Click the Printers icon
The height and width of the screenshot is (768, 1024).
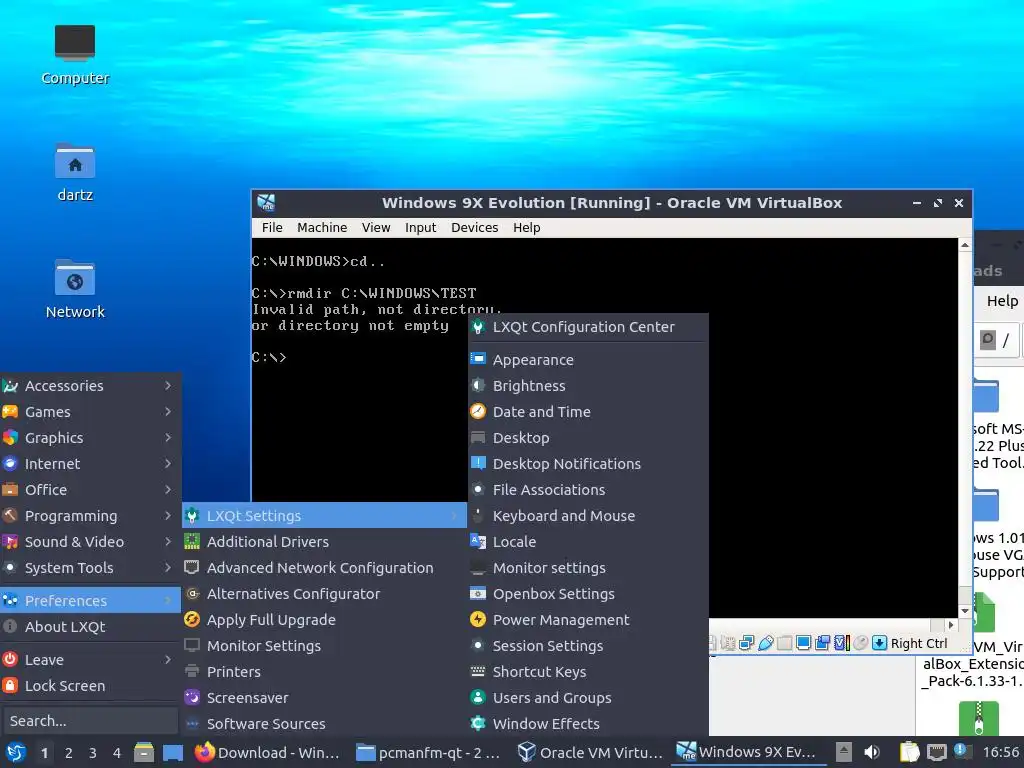click(192, 671)
